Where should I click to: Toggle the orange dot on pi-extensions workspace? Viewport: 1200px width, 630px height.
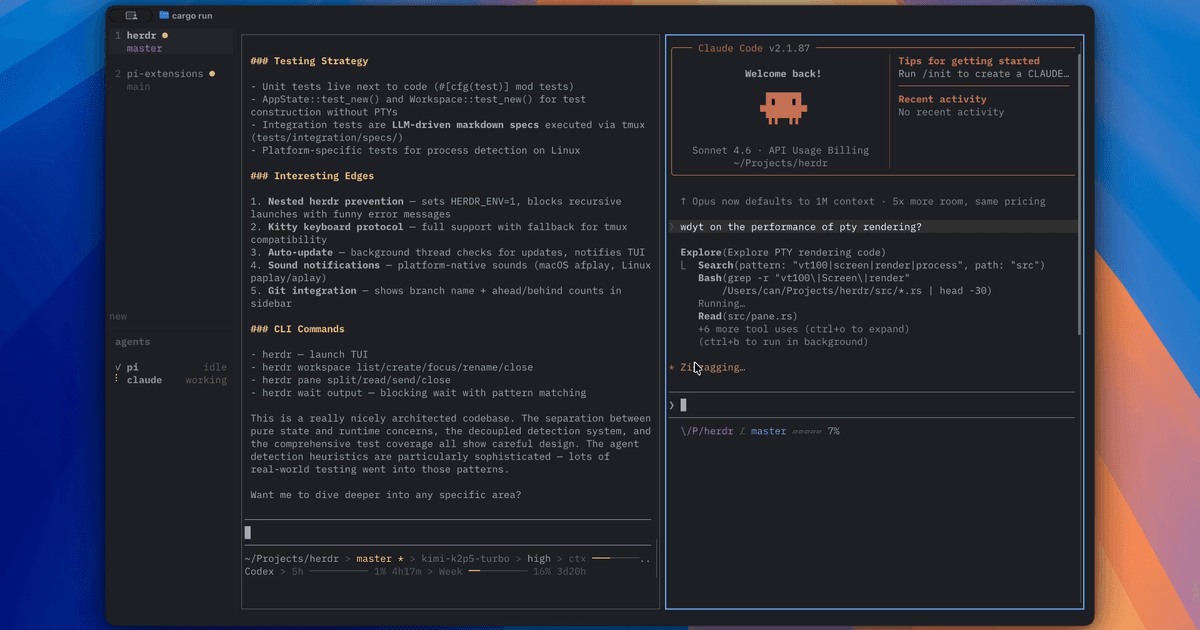pyautogui.click(x=212, y=73)
